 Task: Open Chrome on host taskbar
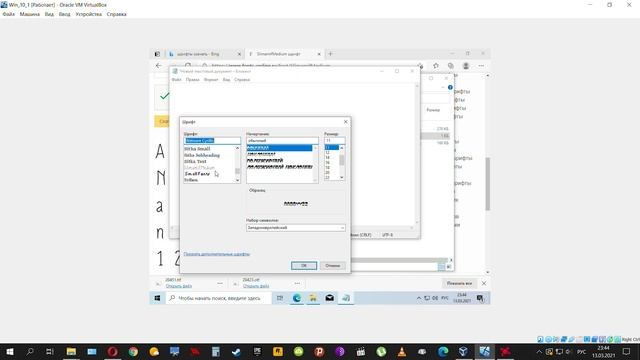pyautogui.click(x=133, y=351)
